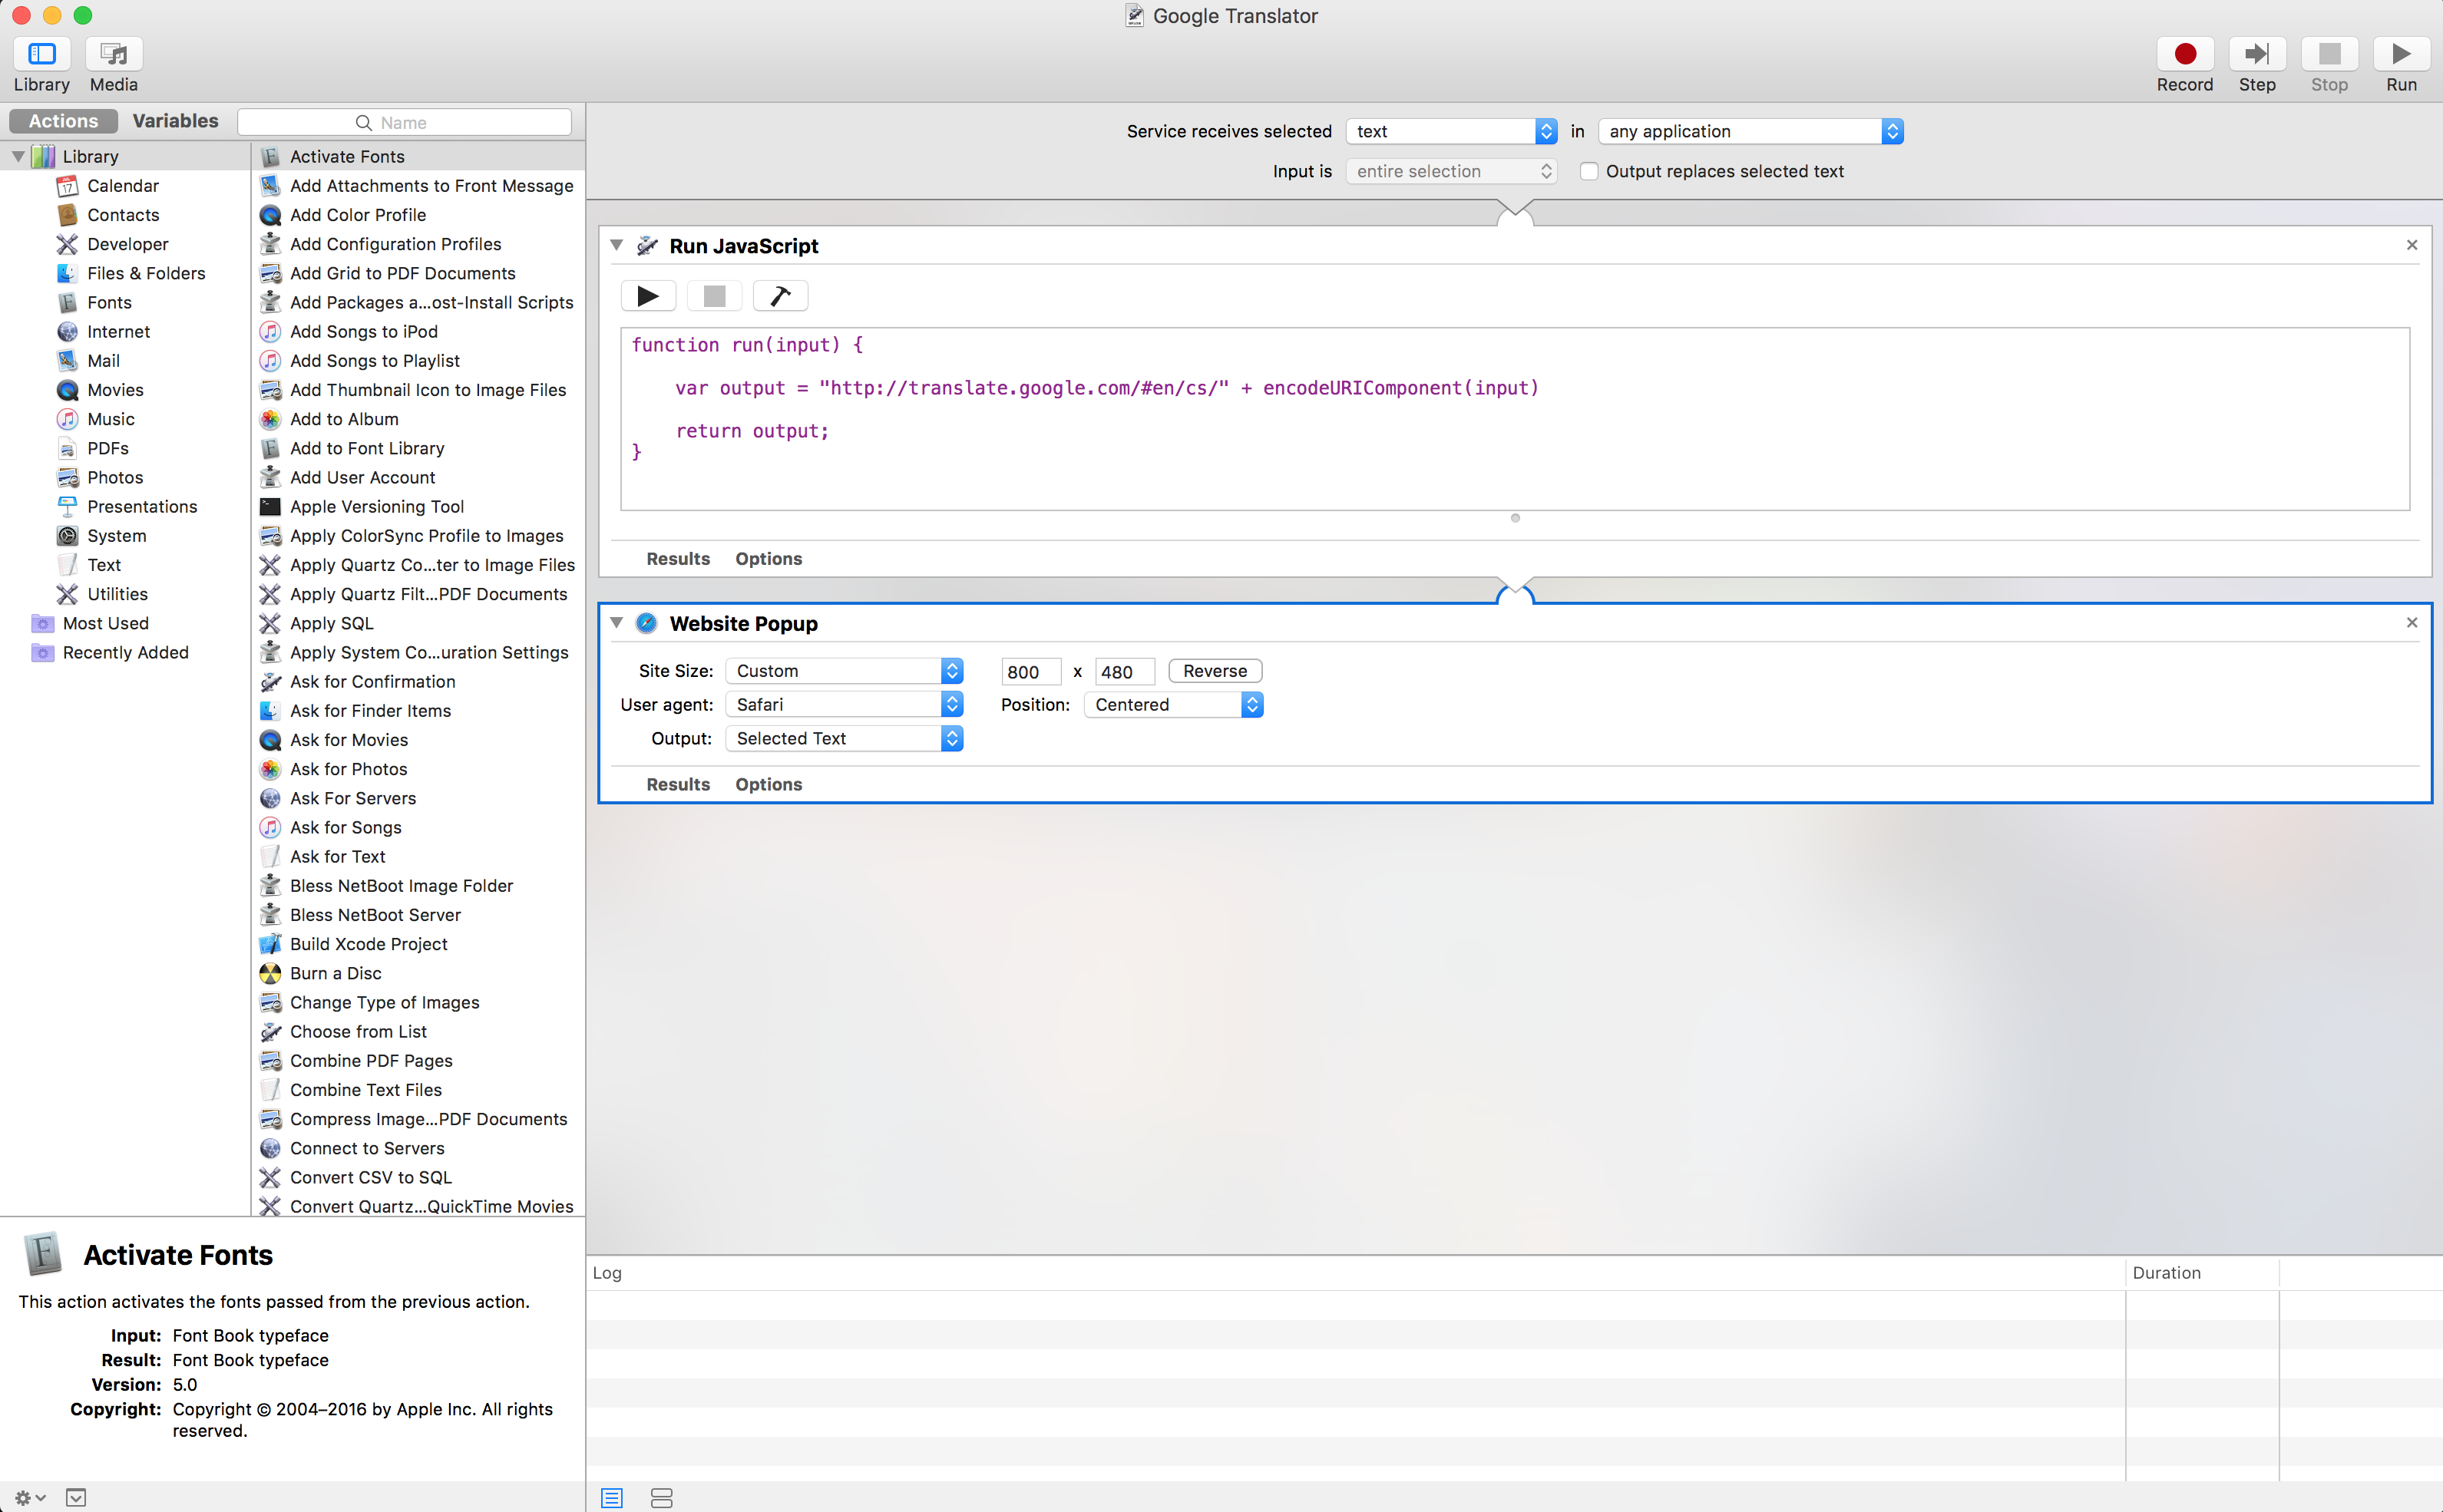Click the Step icon in the toolbar

[2257, 54]
